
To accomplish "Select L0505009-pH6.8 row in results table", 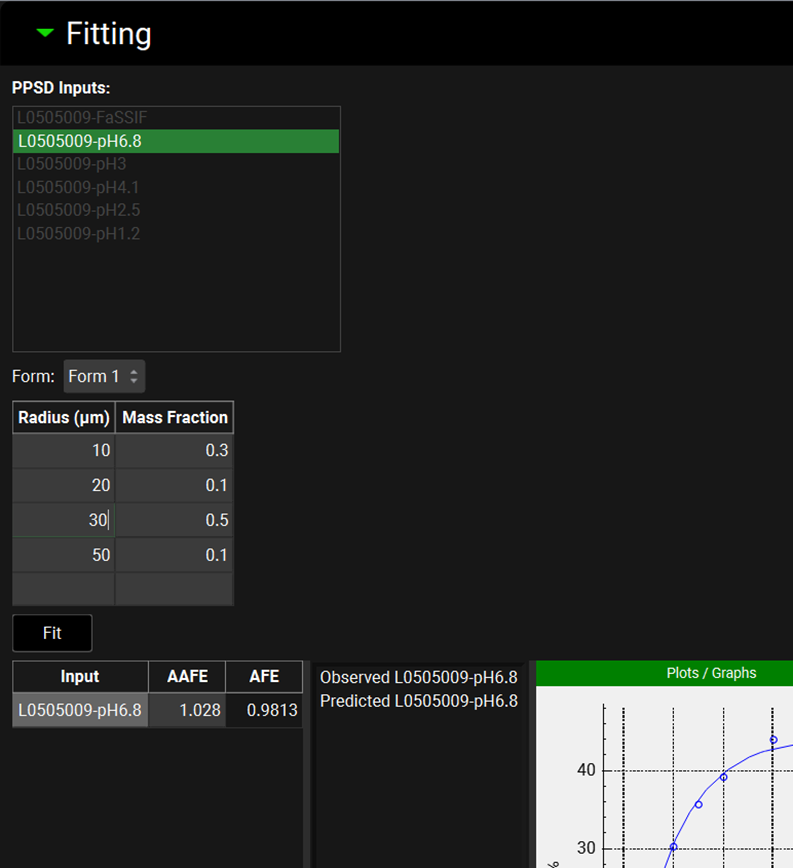I will 80,711.
